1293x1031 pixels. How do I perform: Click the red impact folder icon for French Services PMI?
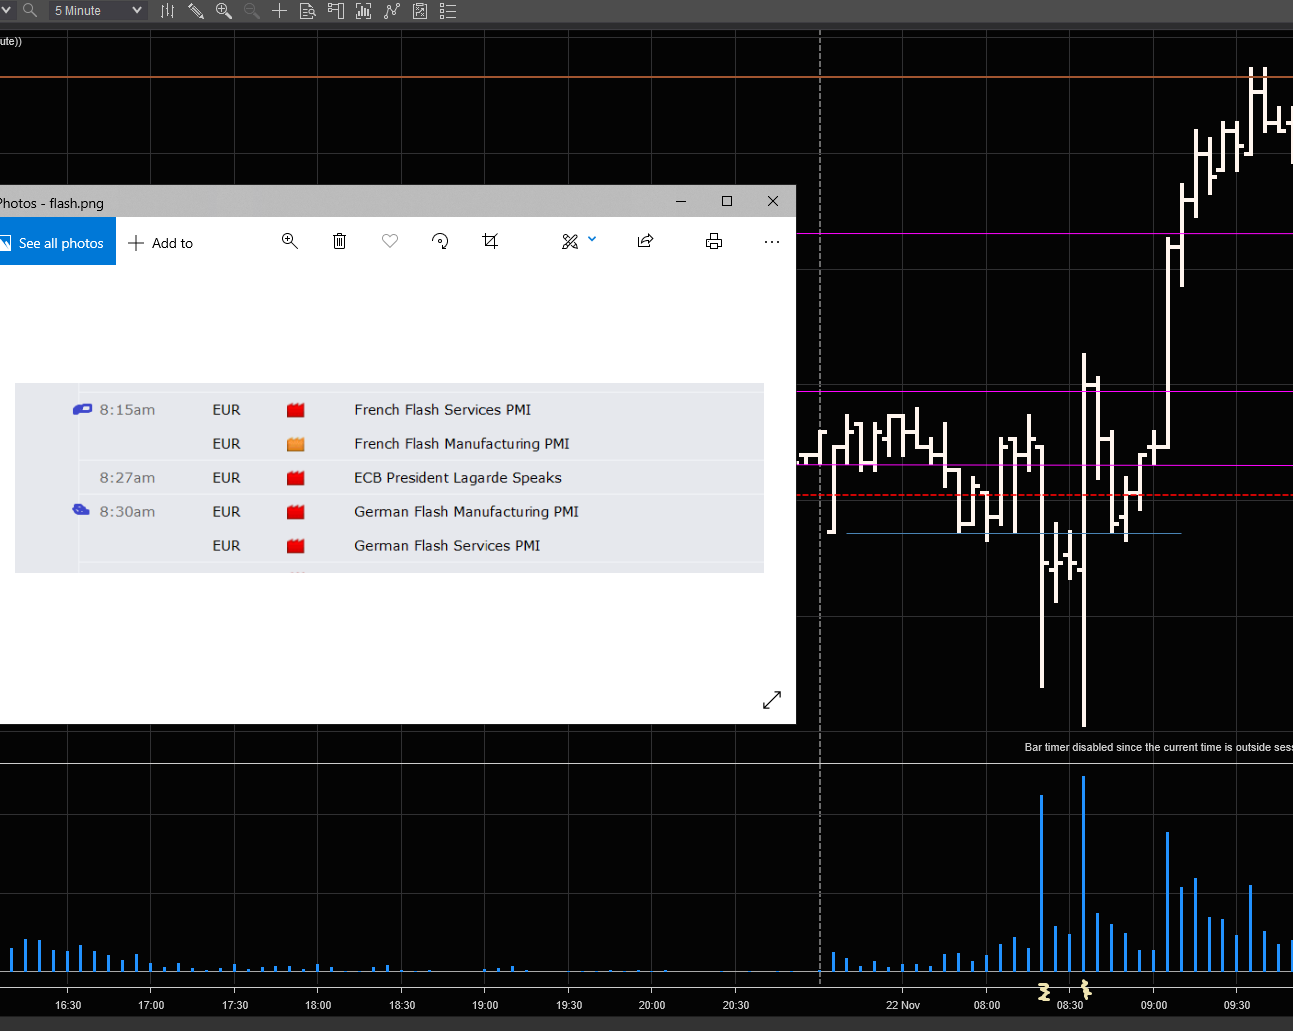[x=296, y=410]
